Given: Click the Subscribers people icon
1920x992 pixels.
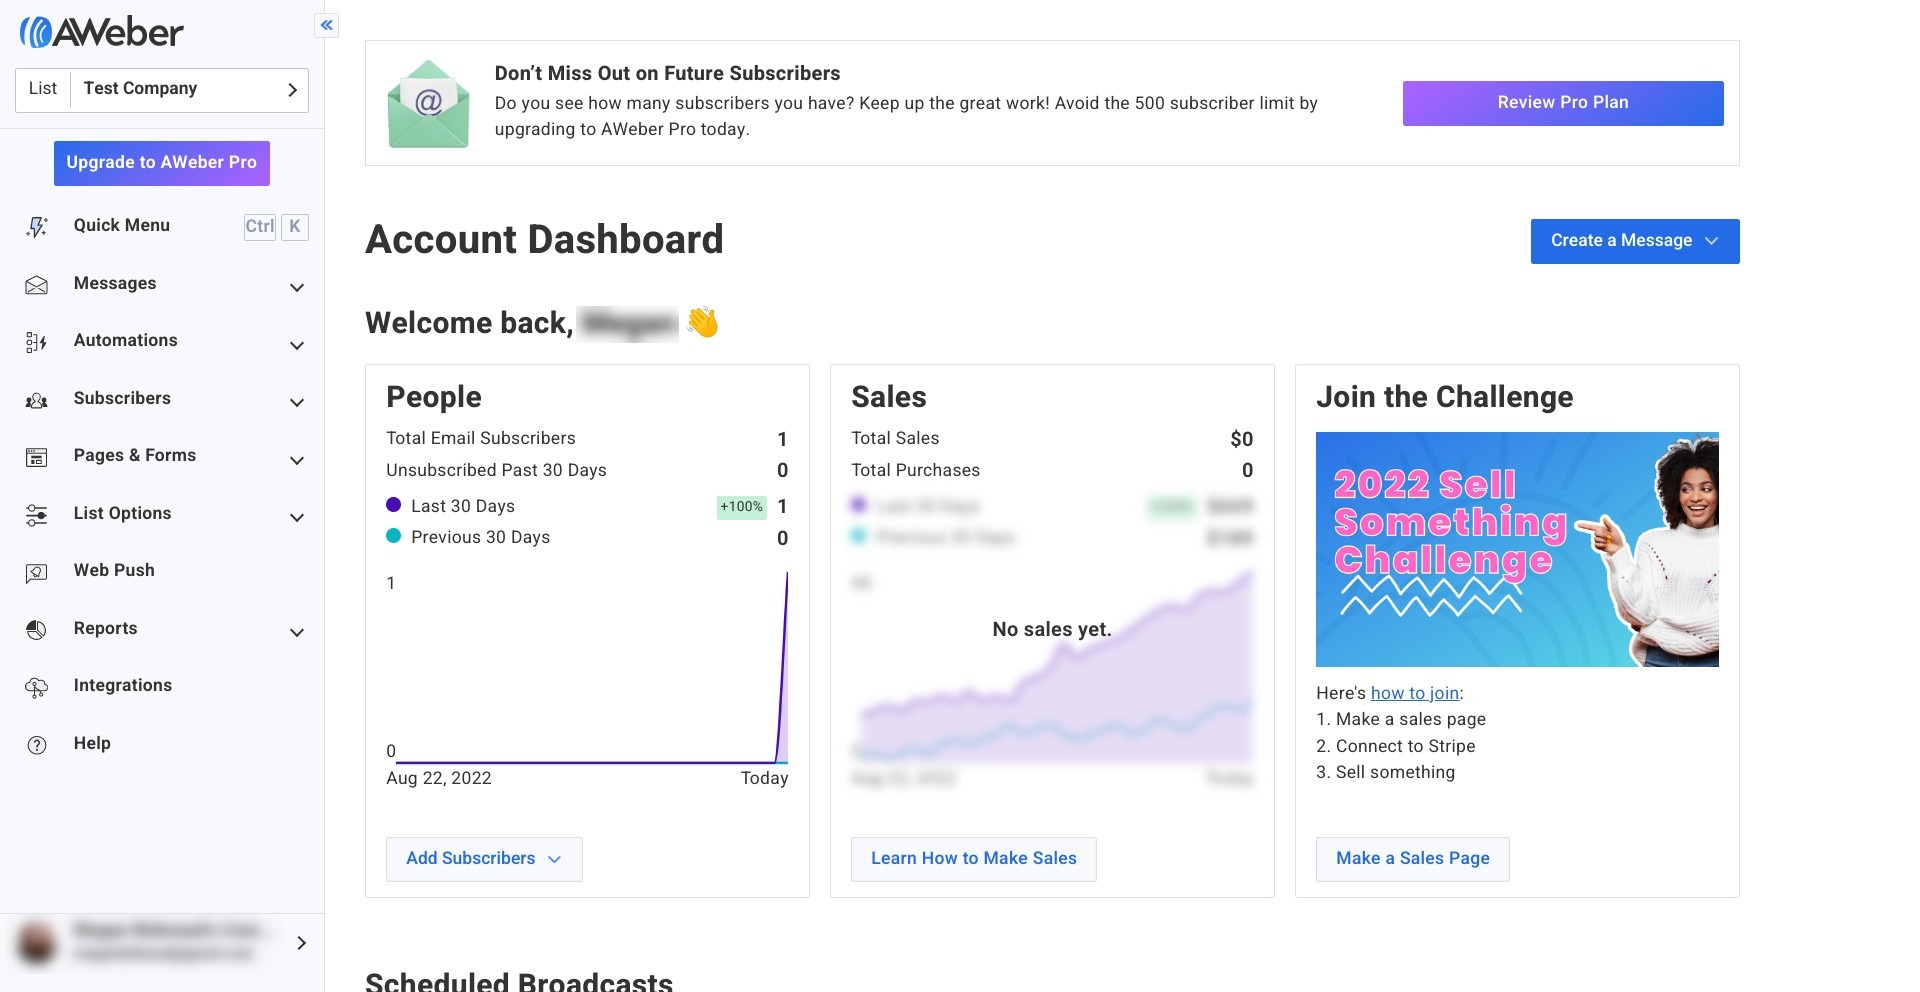Looking at the screenshot, I should pos(37,400).
